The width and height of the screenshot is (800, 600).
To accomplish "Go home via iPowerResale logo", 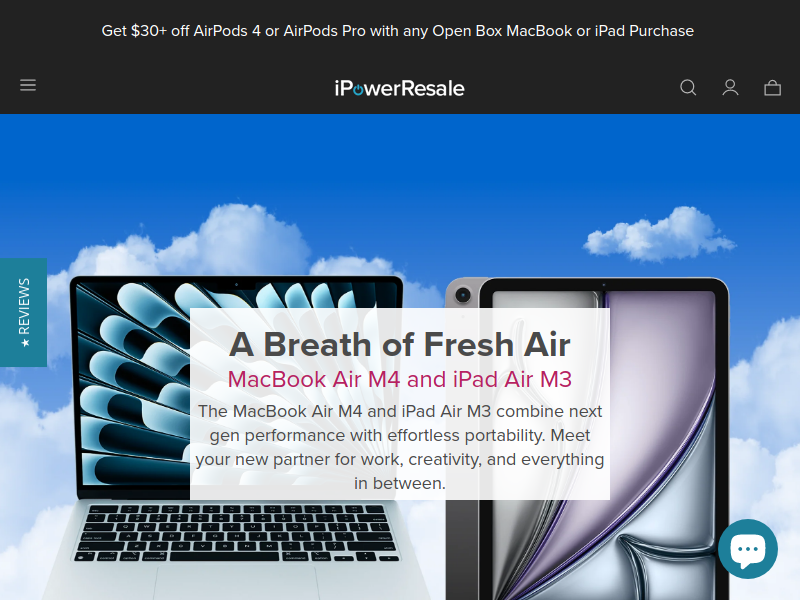I will click(399, 88).
